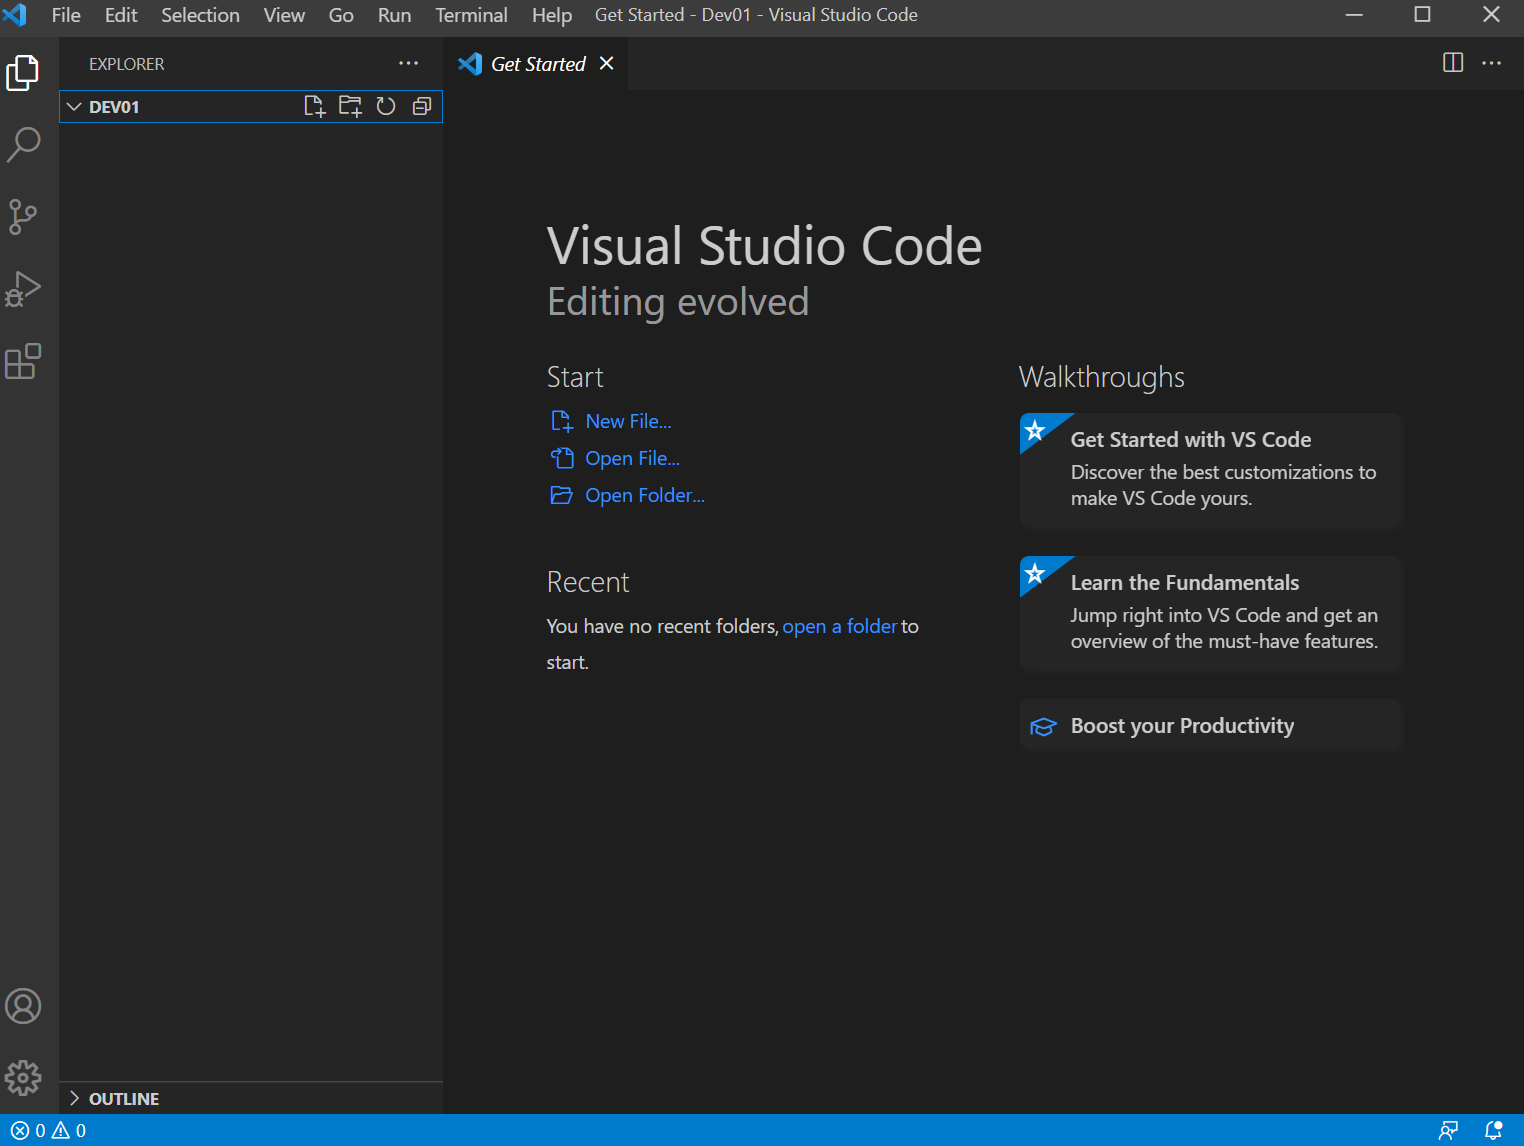Viewport: 1524px width, 1146px height.
Task: Open the View menu
Action: 284,15
